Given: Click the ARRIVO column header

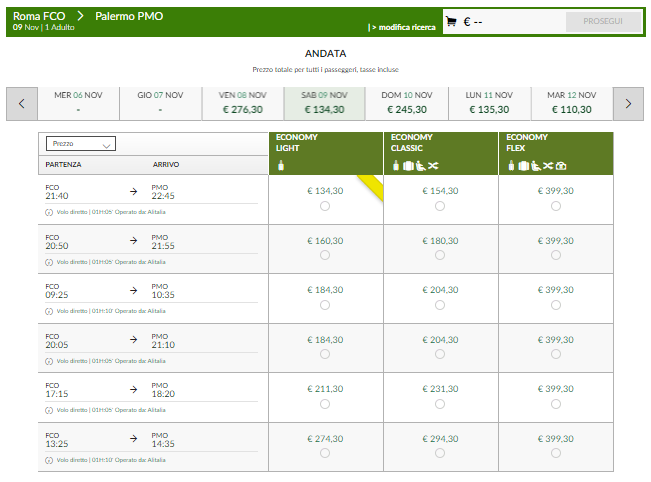Looking at the screenshot, I should pyautogui.click(x=166, y=164).
